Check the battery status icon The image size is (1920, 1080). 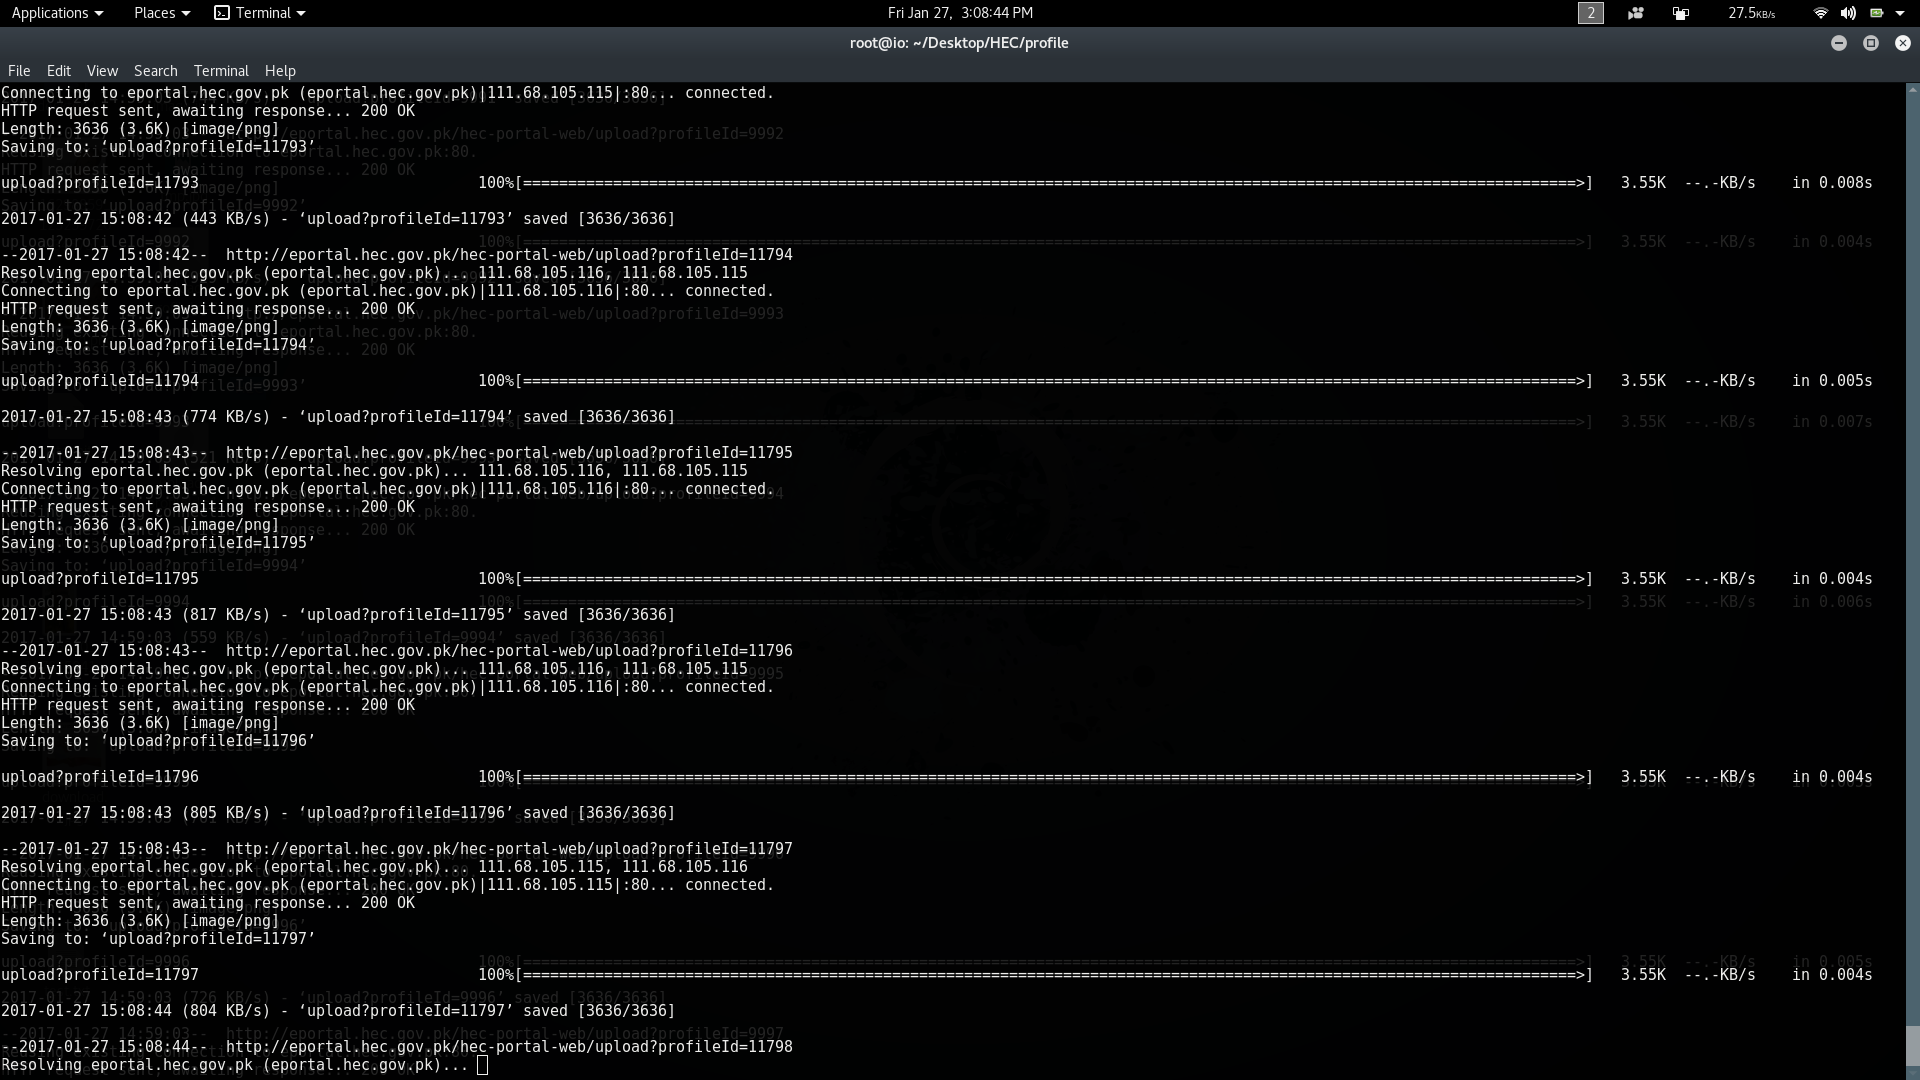1877,13
